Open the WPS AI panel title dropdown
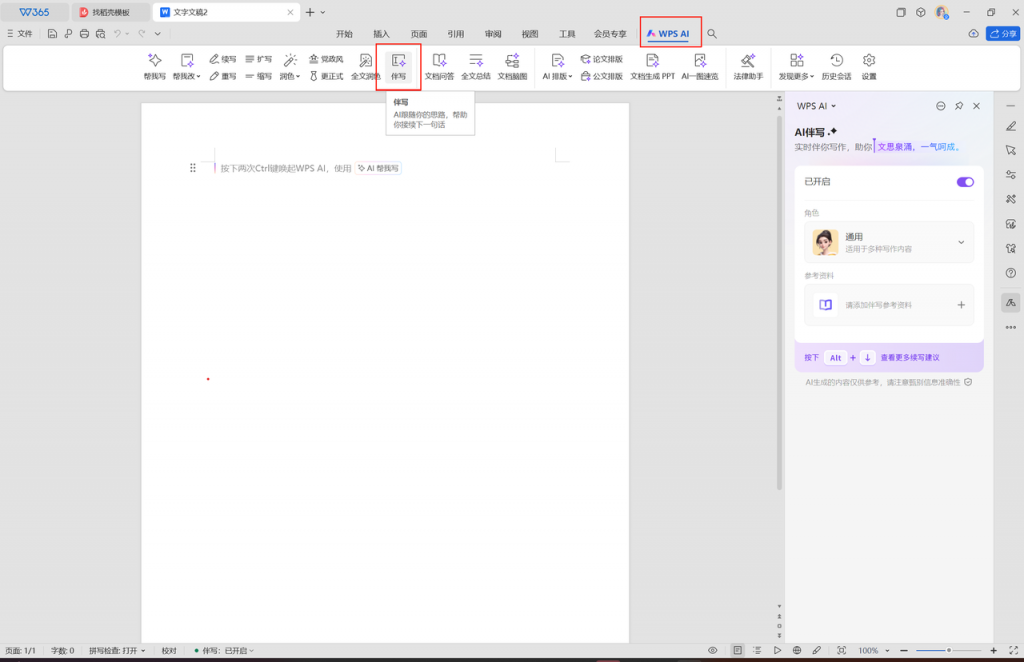Viewport: 1024px width, 662px height. point(816,106)
